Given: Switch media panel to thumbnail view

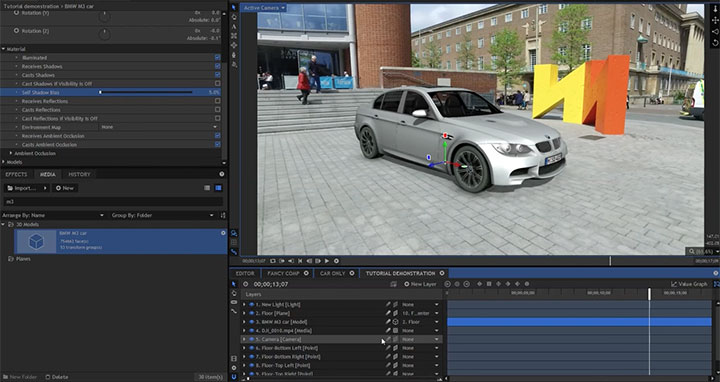Looking at the screenshot, I should click(218, 188).
